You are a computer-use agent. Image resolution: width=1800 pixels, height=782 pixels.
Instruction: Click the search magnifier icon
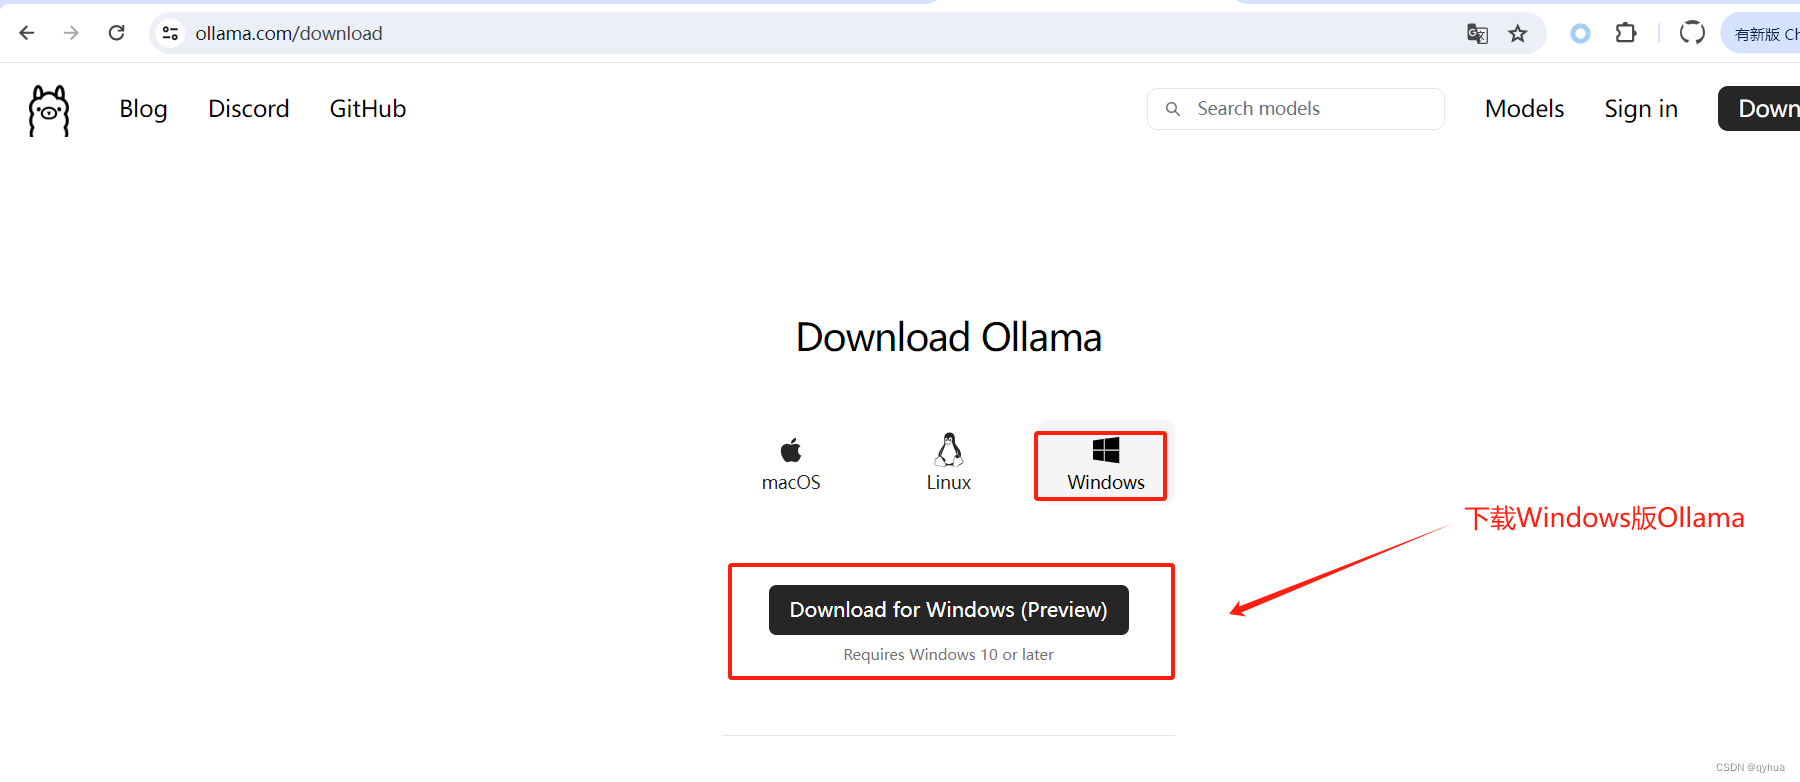(1173, 109)
